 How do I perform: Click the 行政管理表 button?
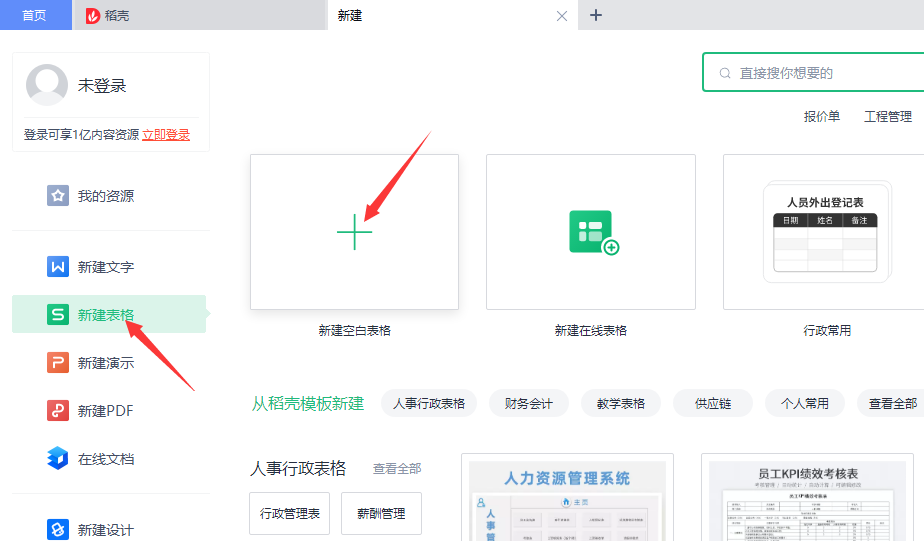pos(289,513)
